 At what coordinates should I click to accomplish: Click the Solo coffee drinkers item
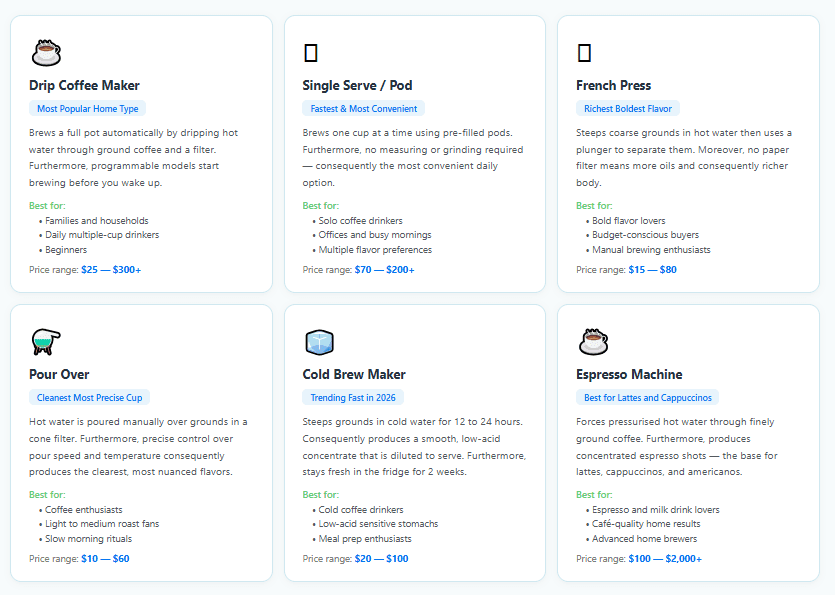(361, 221)
